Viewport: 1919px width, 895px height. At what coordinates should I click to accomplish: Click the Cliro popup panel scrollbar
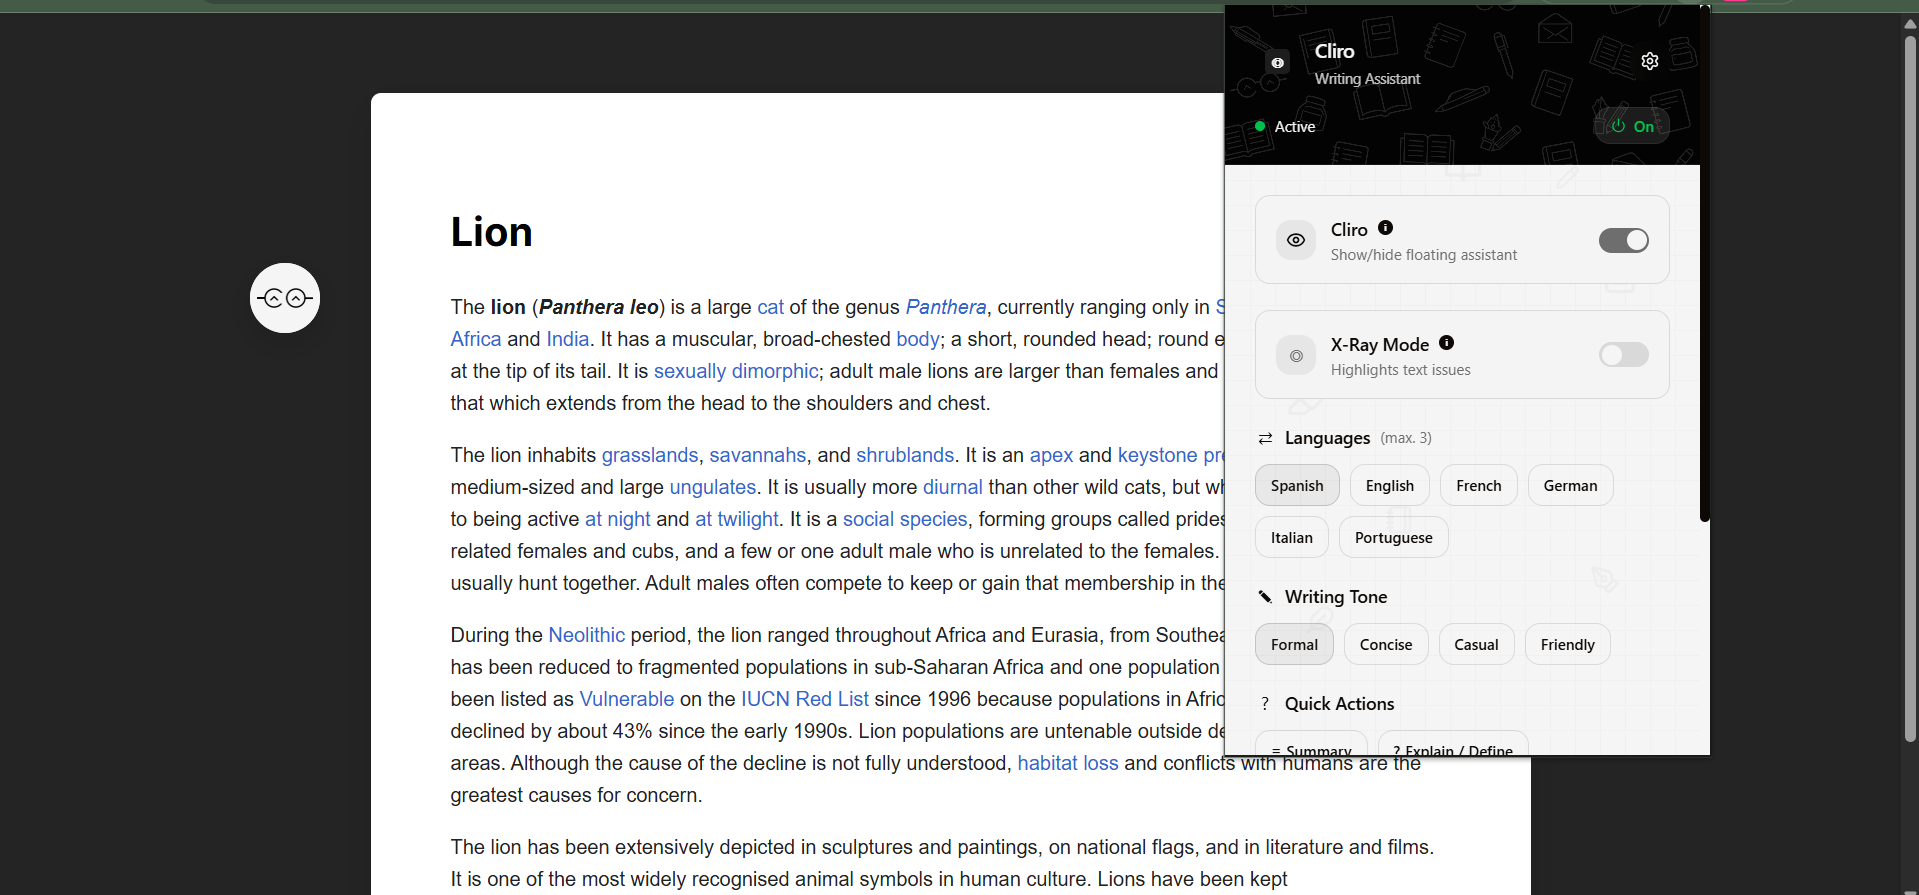pyautogui.click(x=1705, y=264)
